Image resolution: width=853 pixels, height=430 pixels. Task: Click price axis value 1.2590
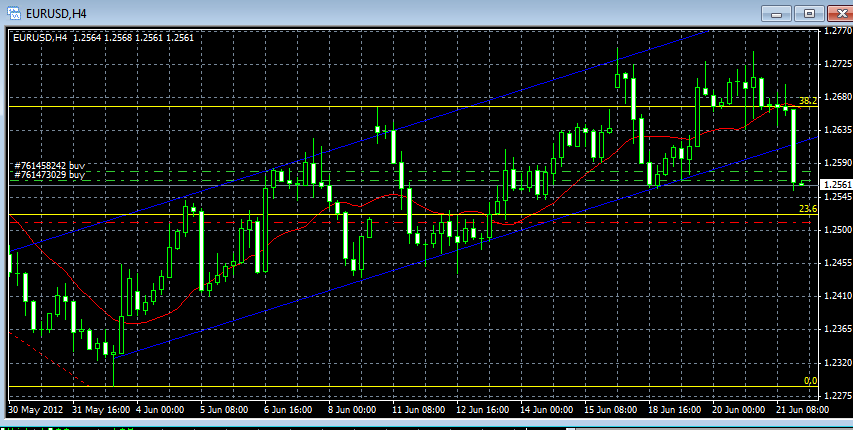(836, 163)
